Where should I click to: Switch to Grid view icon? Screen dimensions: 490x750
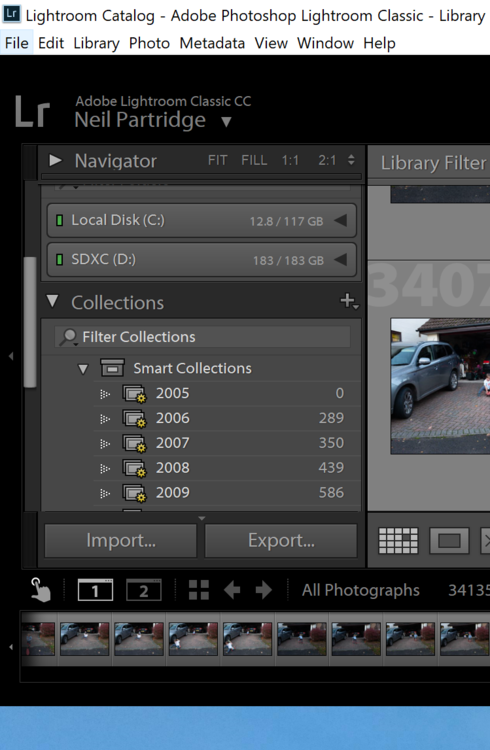pos(398,540)
